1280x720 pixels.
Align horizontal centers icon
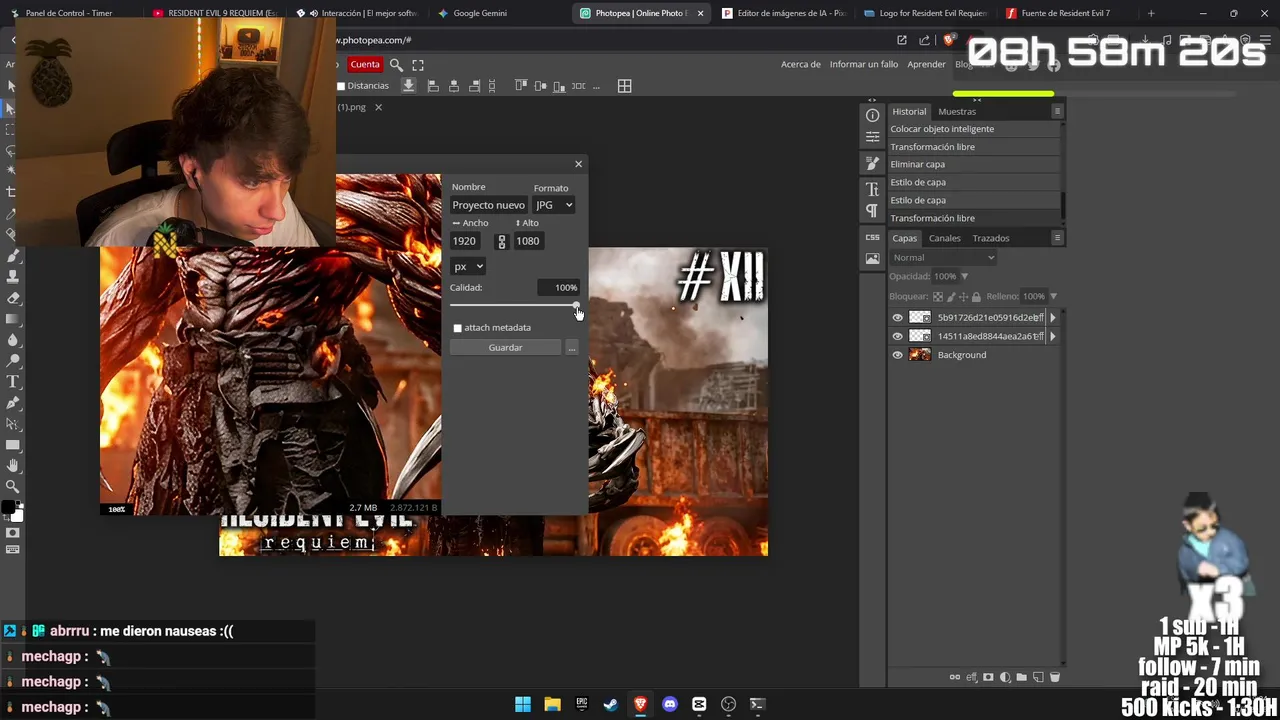coord(454,86)
